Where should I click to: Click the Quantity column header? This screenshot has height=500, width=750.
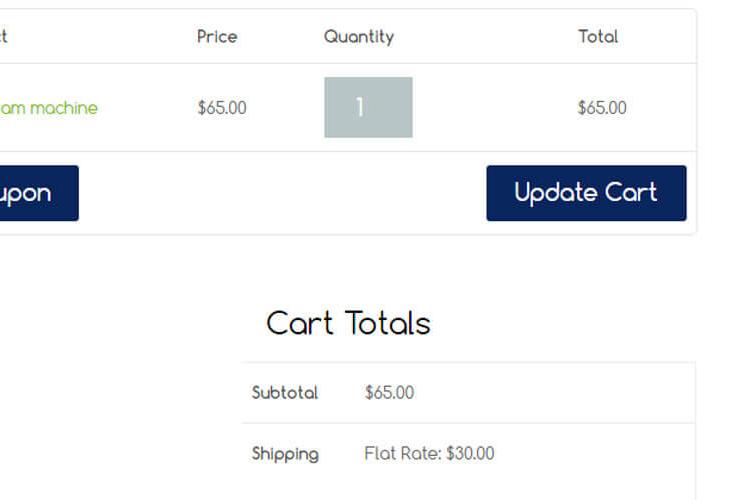coord(359,36)
